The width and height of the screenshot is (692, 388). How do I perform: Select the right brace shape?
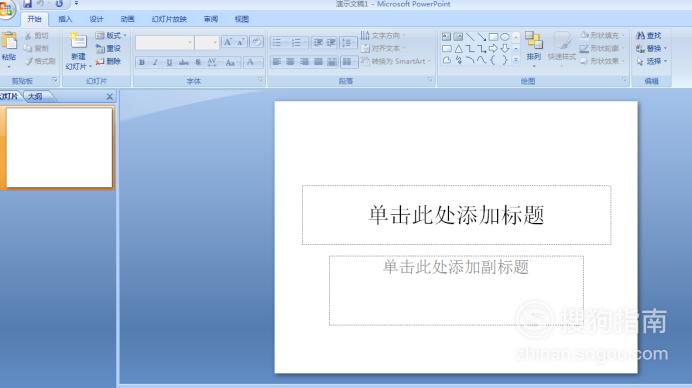[x=505, y=60]
